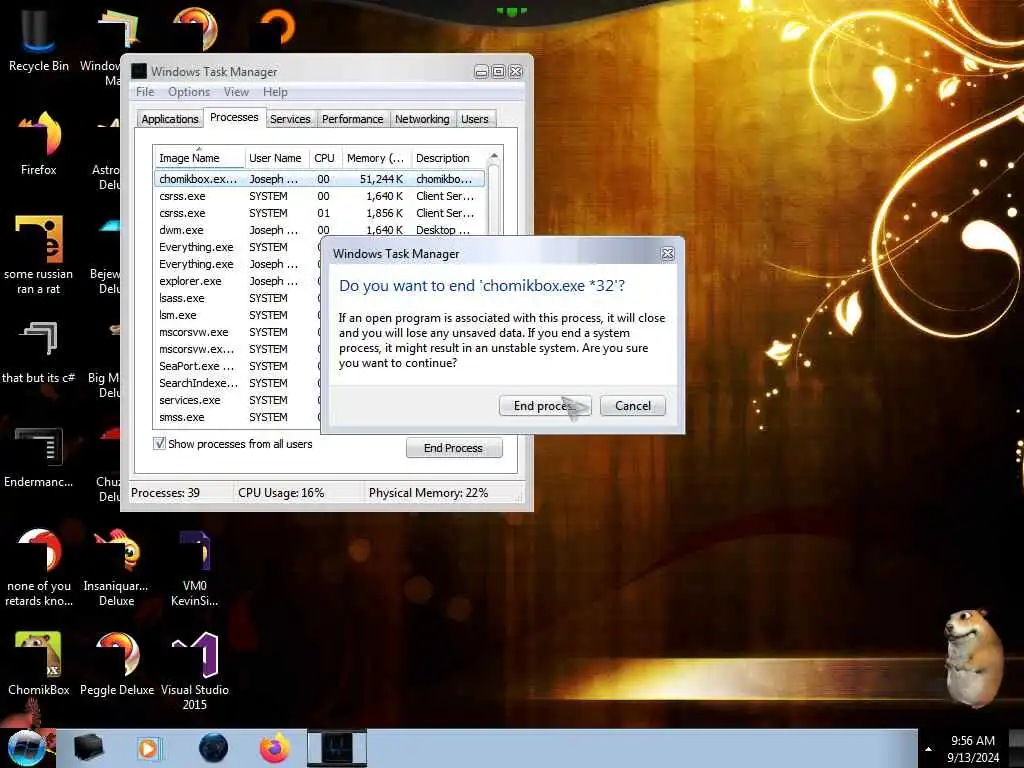Screen dimensions: 1024x768
Task: Launch Peggle Deluxe desktop shortcut
Action: [x=116, y=664]
